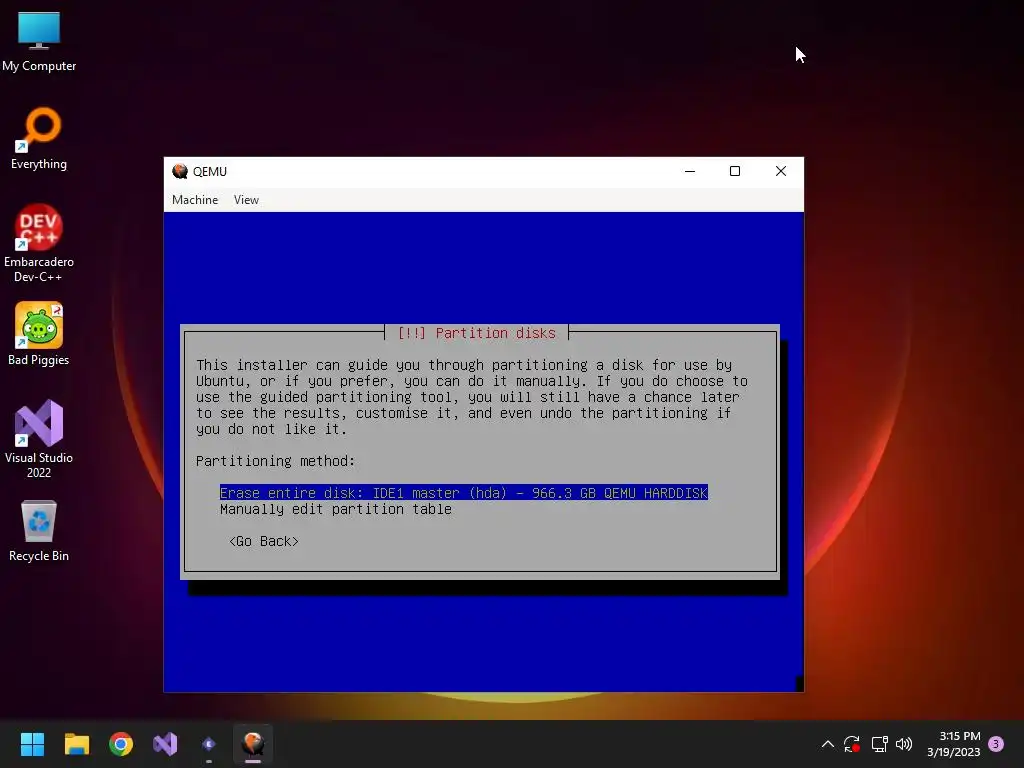Maximize the QEMU window
This screenshot has height=768, width=1024.
pos(735,171)
